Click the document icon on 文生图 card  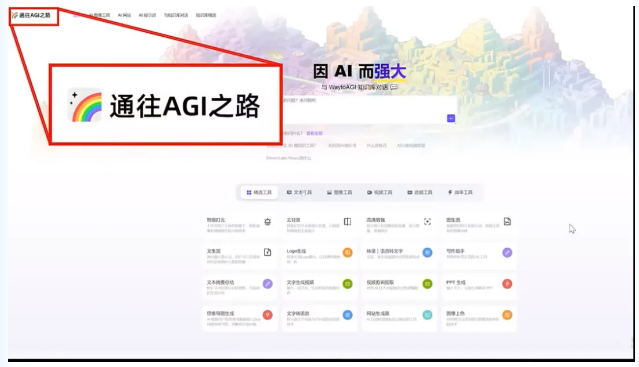(268, 252)
